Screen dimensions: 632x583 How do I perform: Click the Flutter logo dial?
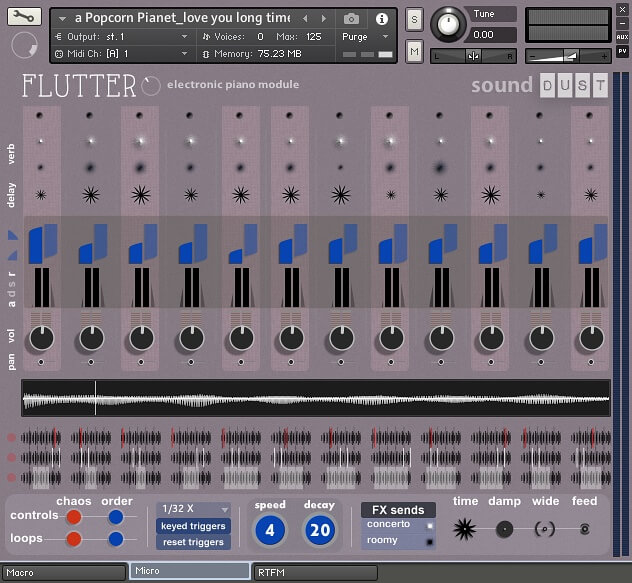point(151,85)
